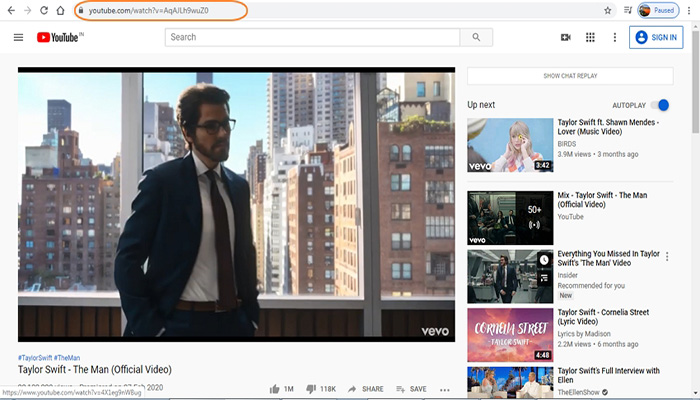
Task: Open the settings three-dot menu beside apps
Action: (613, 38)
